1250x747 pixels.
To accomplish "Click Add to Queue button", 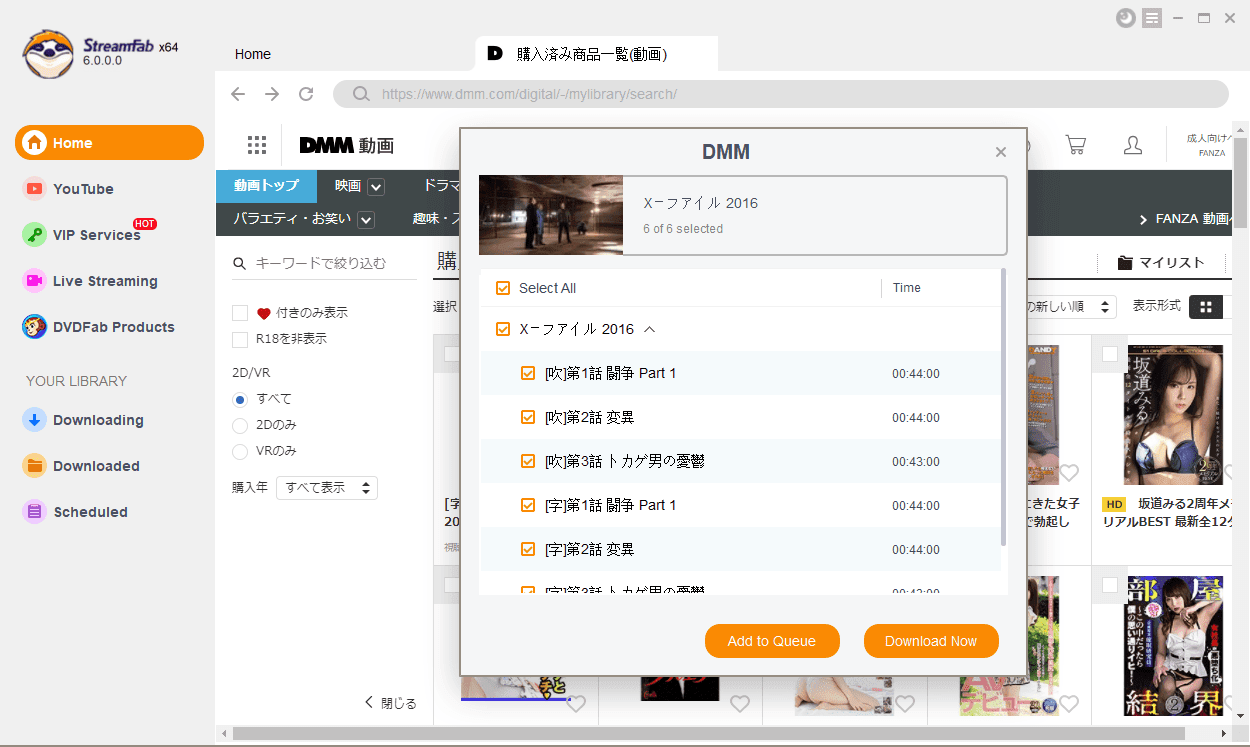I will tap(772, 641).
